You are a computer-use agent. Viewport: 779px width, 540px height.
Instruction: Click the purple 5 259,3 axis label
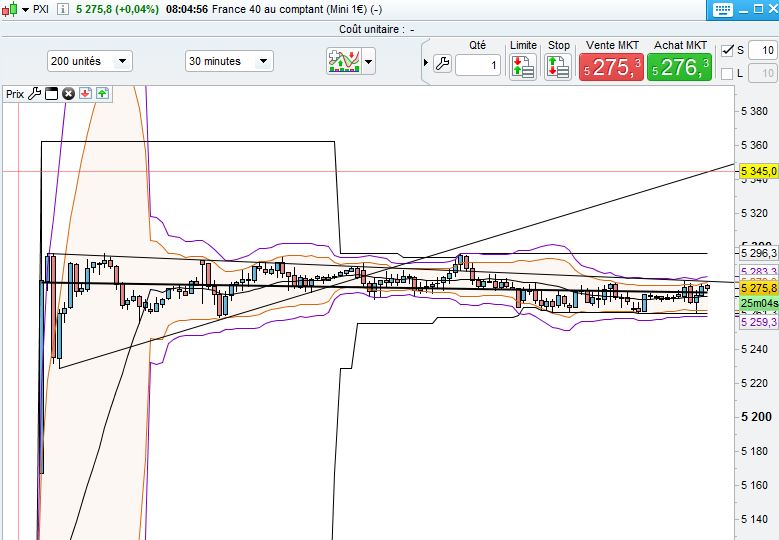[x=759, y=322]
